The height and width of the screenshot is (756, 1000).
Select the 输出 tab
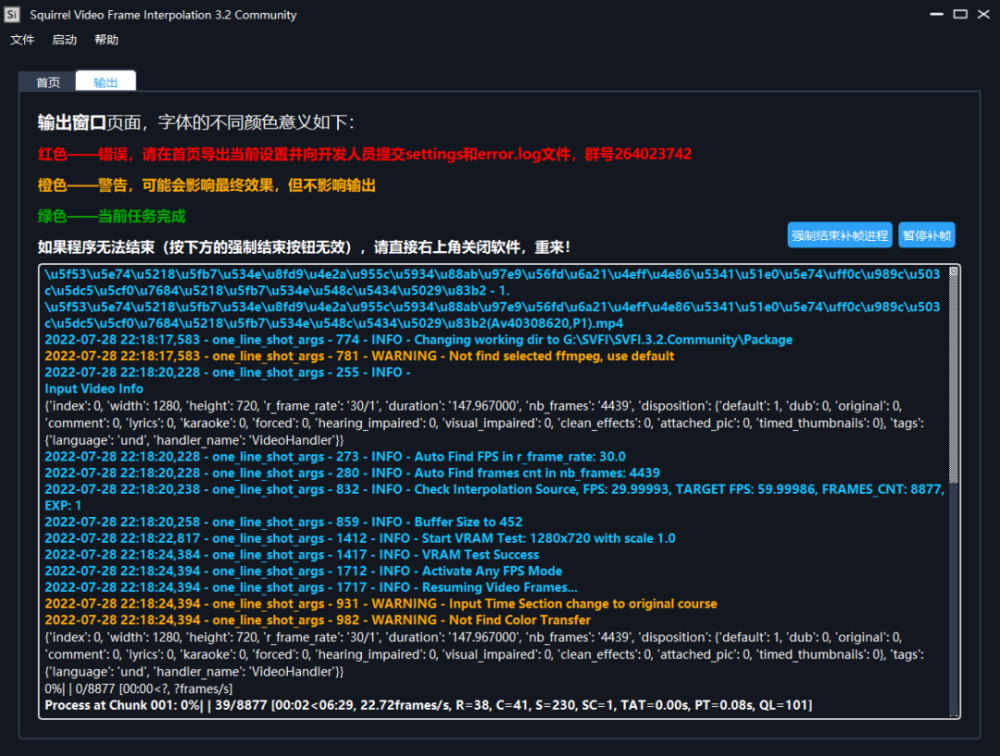(x=105, y=83)
